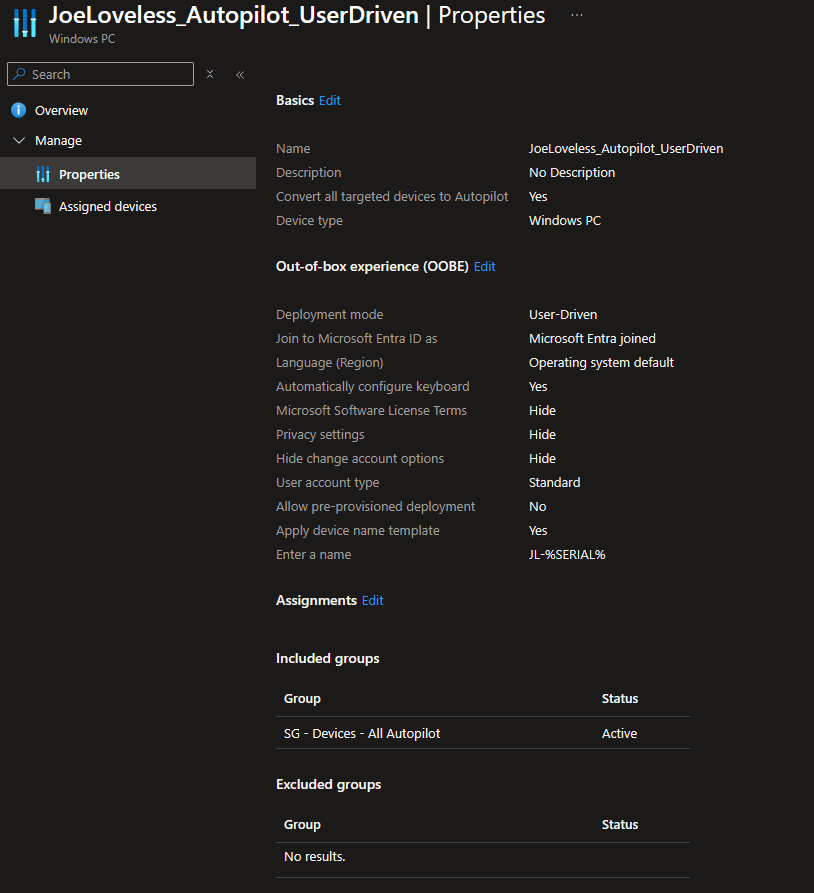Viewport: 814px width, 893px height.
Task: Select the SG - Devices - All Autopilot group row
Action: pos(362,733)
